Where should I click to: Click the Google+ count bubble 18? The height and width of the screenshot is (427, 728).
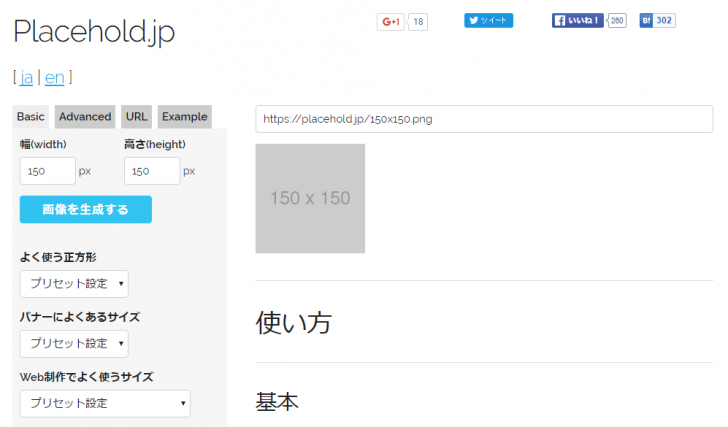(418, 21)
